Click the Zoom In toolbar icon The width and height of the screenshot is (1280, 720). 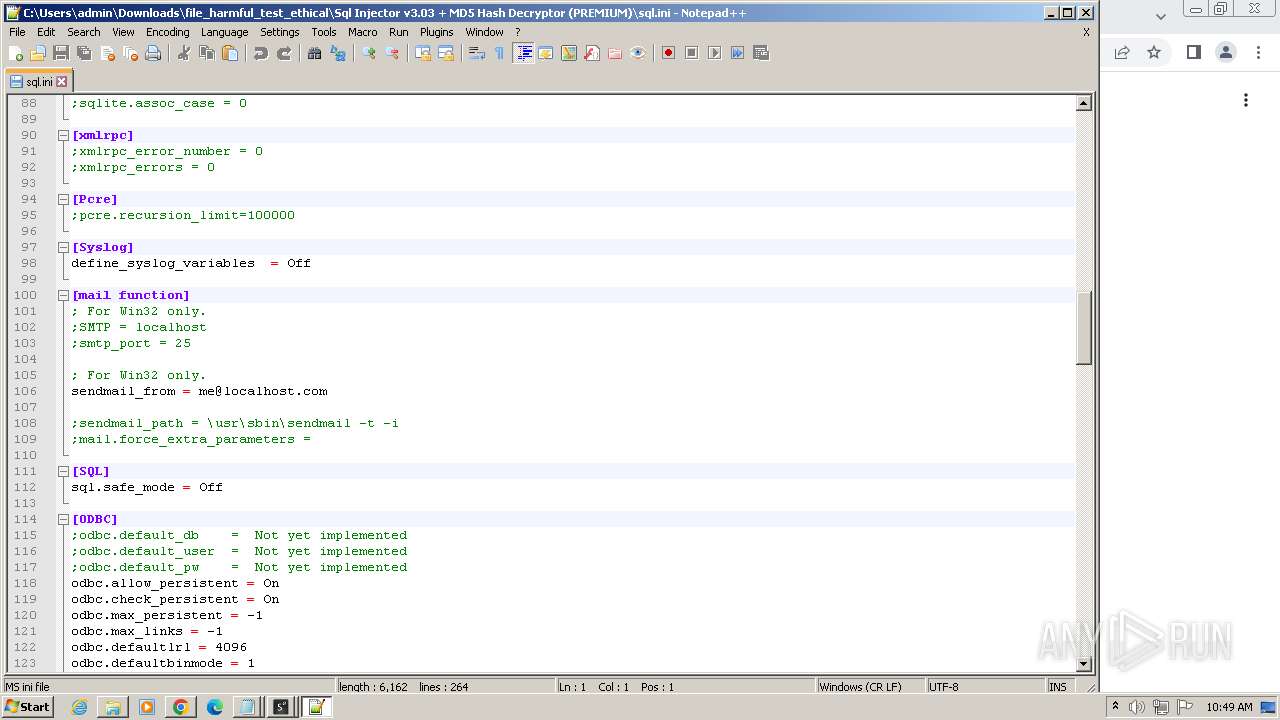point(369,53)
